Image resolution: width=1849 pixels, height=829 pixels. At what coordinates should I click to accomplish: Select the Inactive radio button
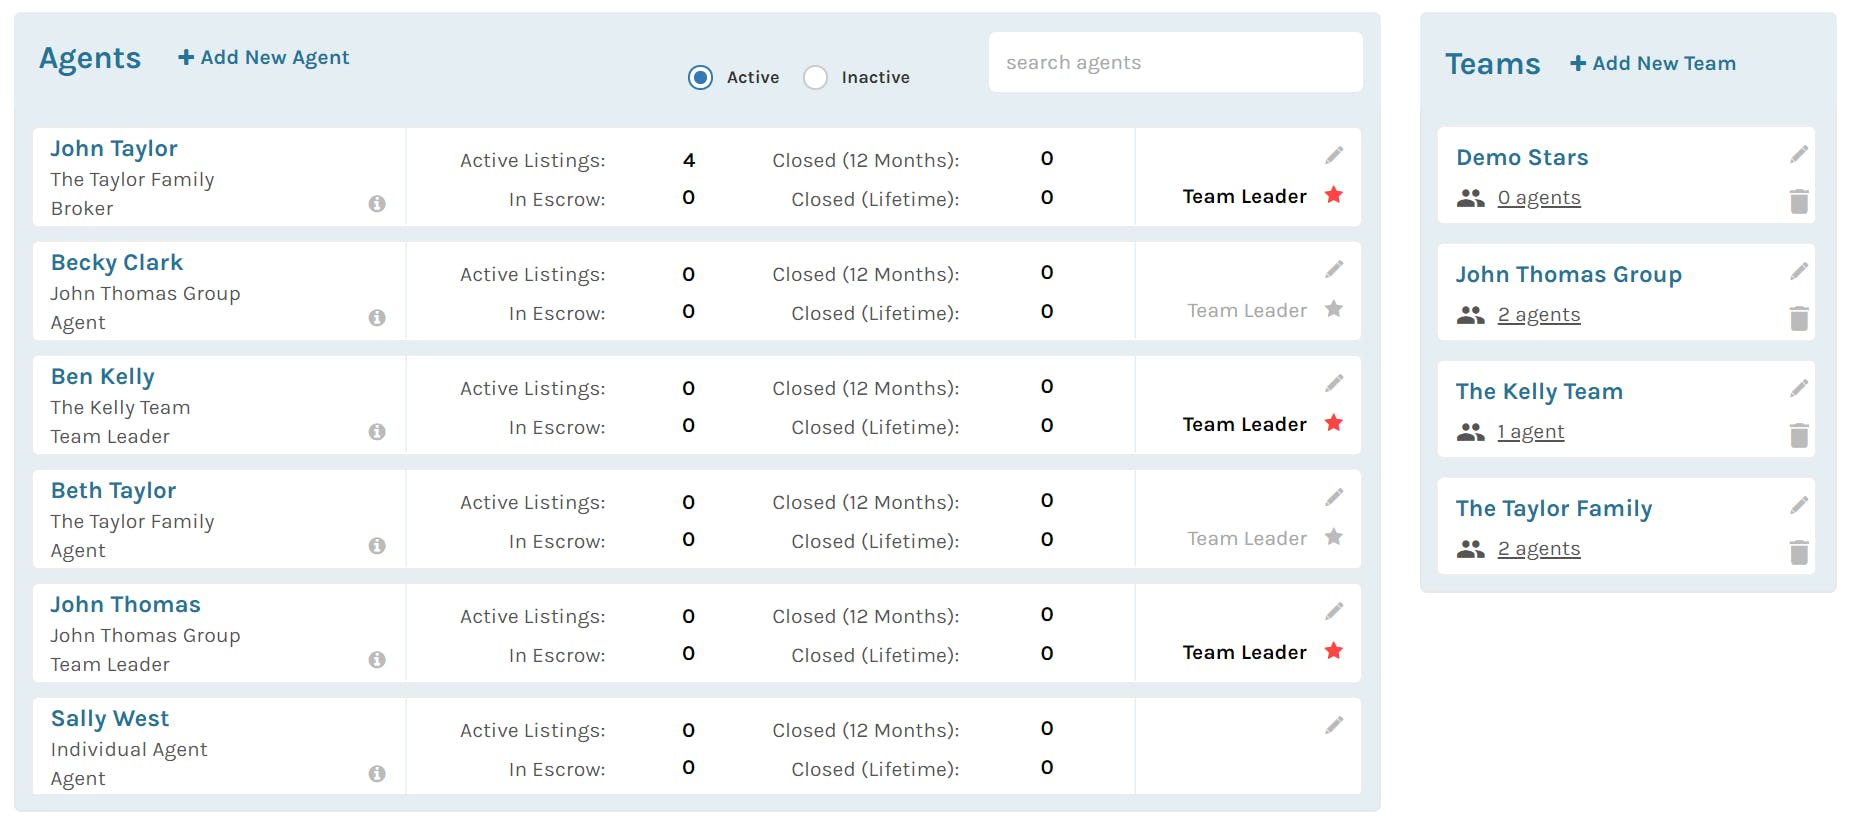(x=816, y=78)
